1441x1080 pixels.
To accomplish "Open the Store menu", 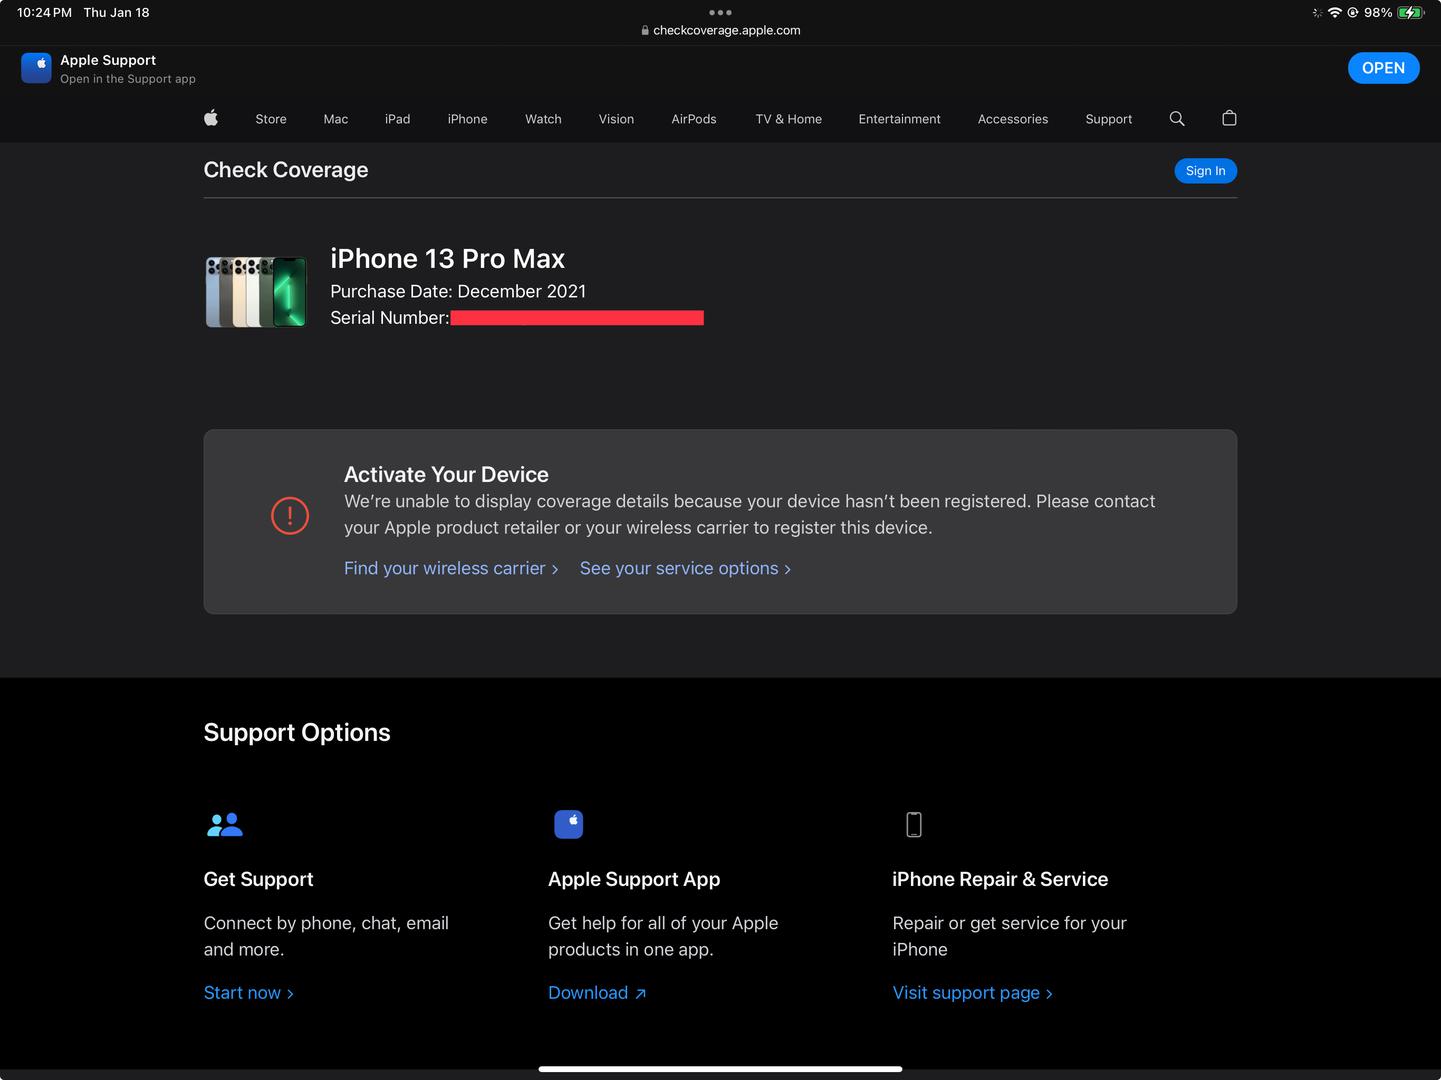I will pyautogui.click(x=271, y=119).
